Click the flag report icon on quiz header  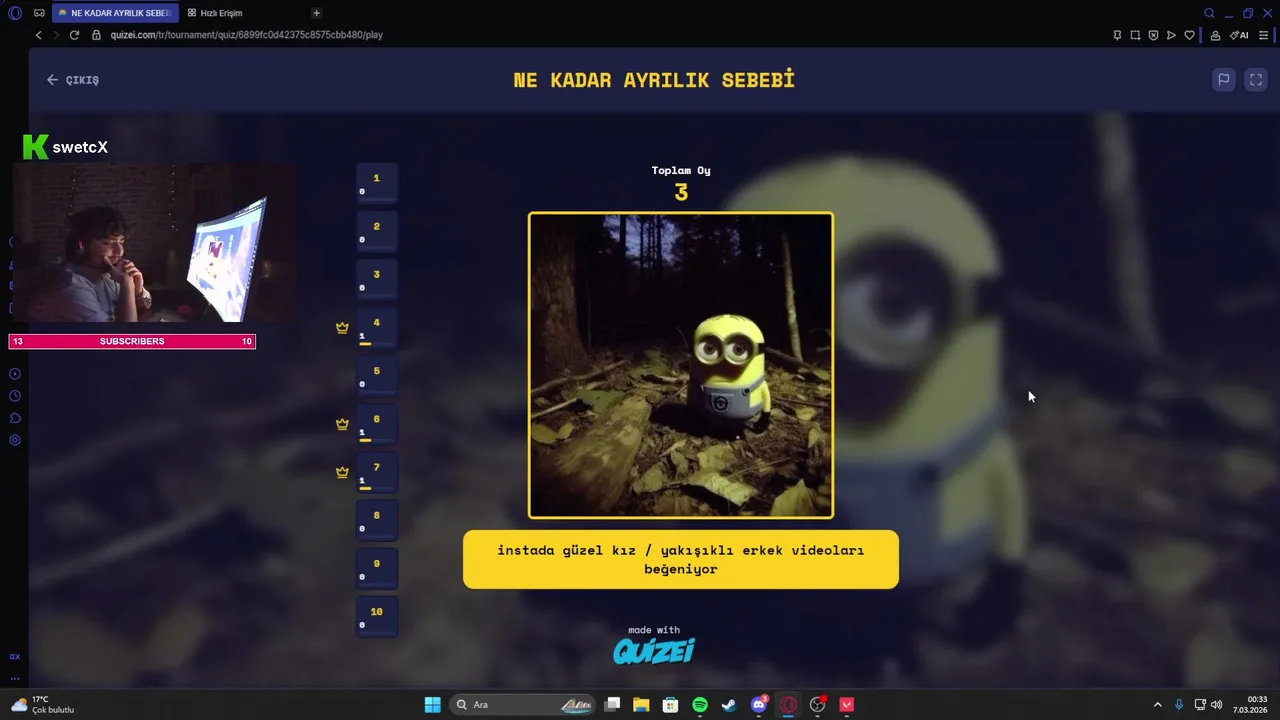(1223, 80)
